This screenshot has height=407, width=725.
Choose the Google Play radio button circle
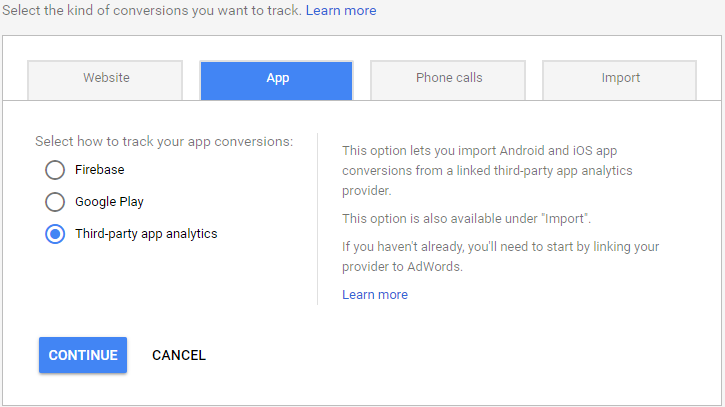pos(55,202)
